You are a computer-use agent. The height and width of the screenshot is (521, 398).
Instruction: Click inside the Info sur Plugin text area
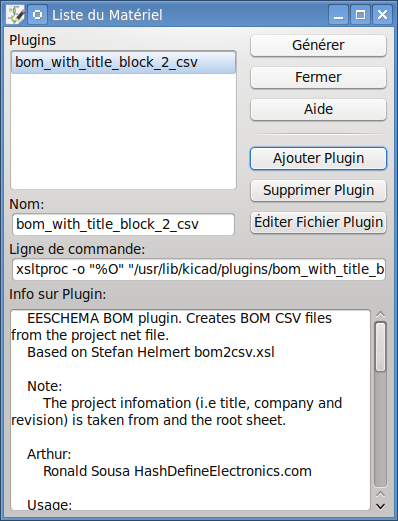point(190,410)
